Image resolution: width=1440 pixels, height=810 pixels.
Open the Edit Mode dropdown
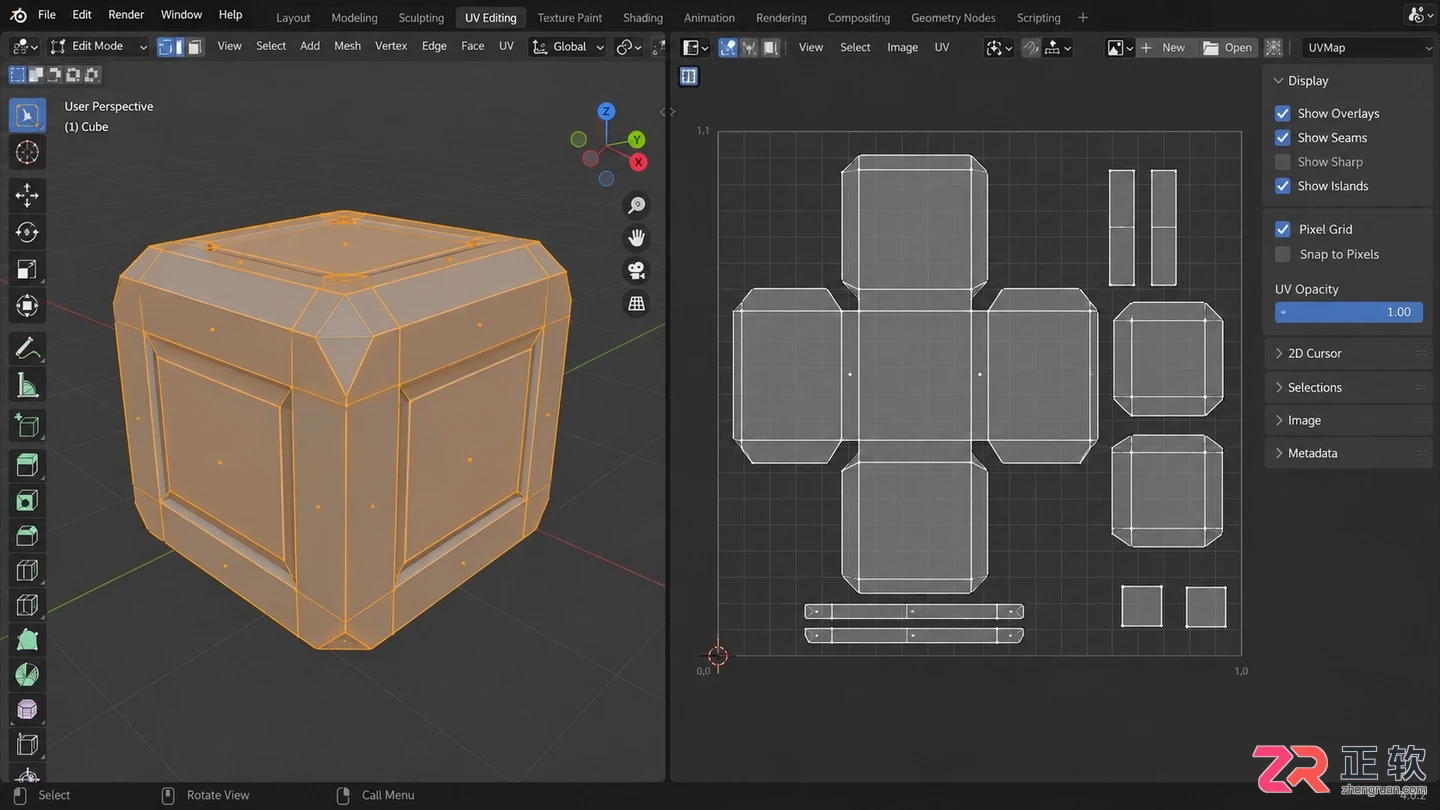99,46
